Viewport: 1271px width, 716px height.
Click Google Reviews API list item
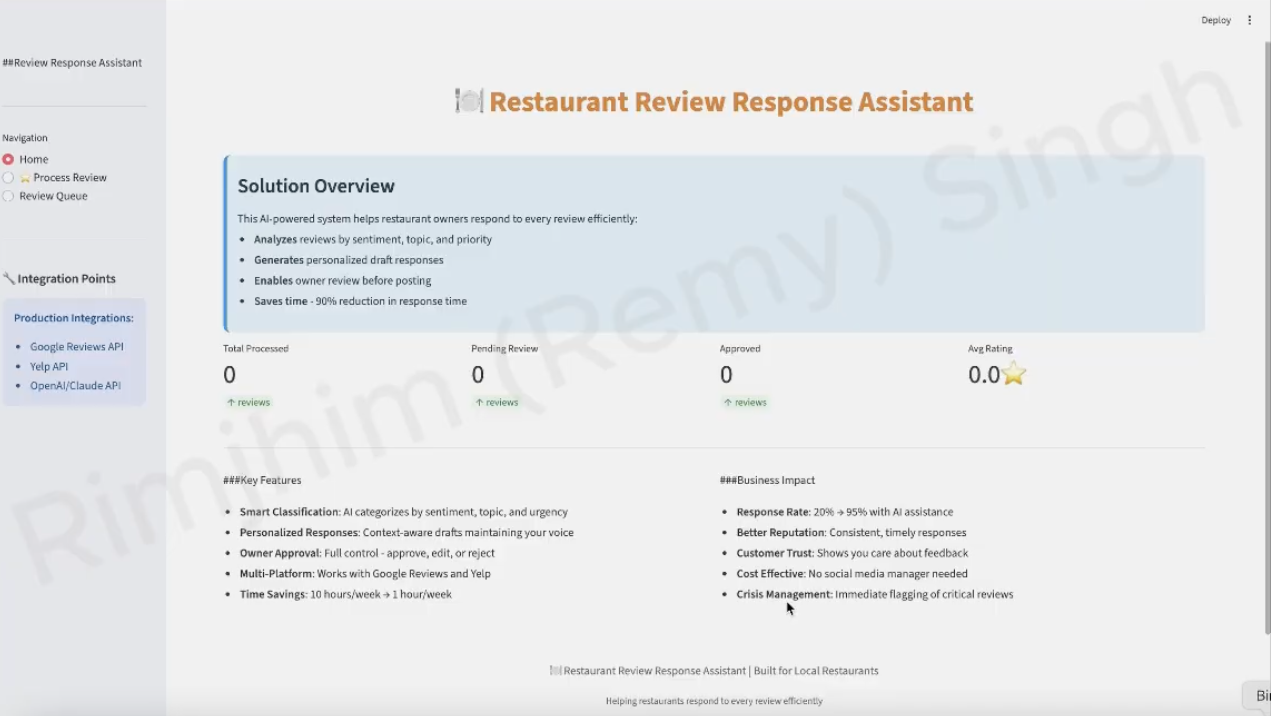point(77,347)
